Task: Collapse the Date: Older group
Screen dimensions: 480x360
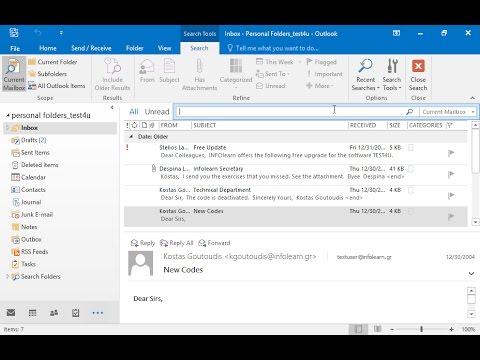Action: (x=131, y=137)
